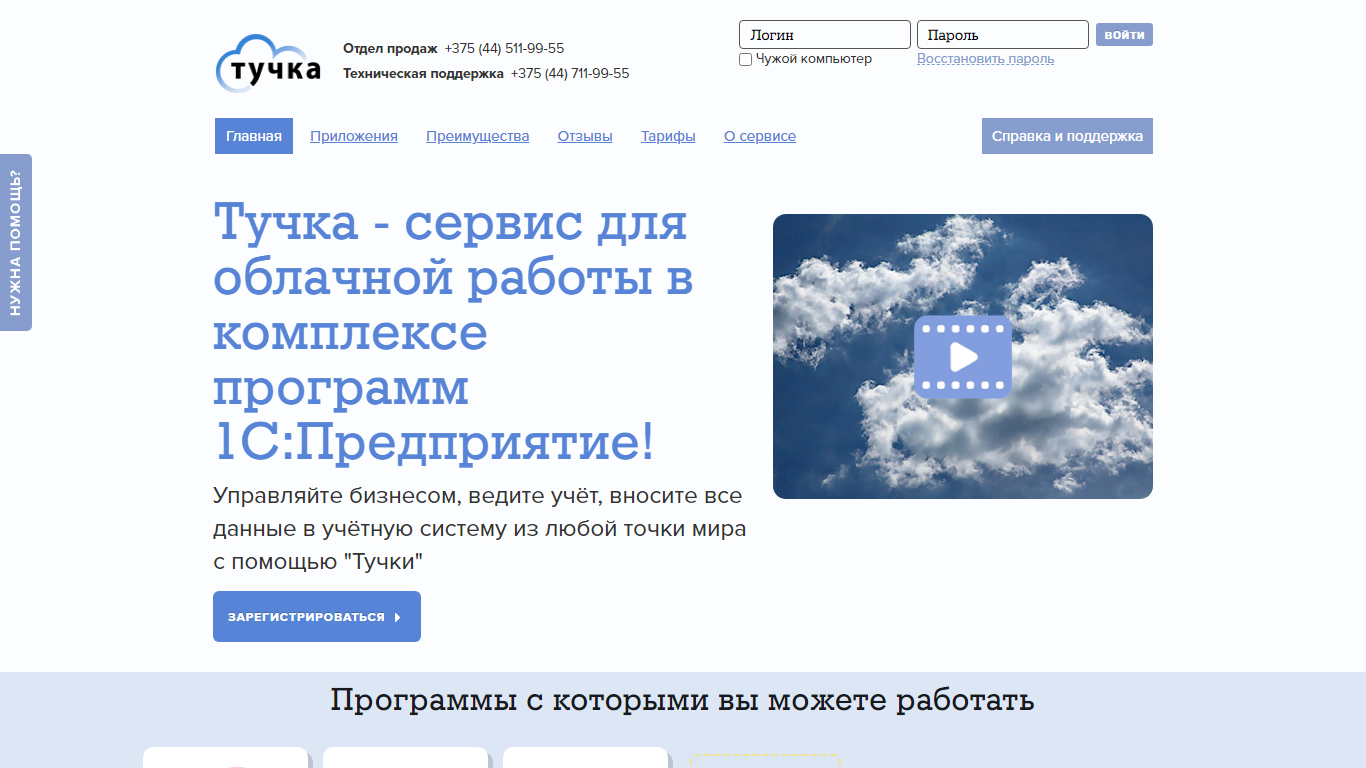The image size is (1366, 768).
Task: View the Тарифы page
Action: (x=668, y=136)
